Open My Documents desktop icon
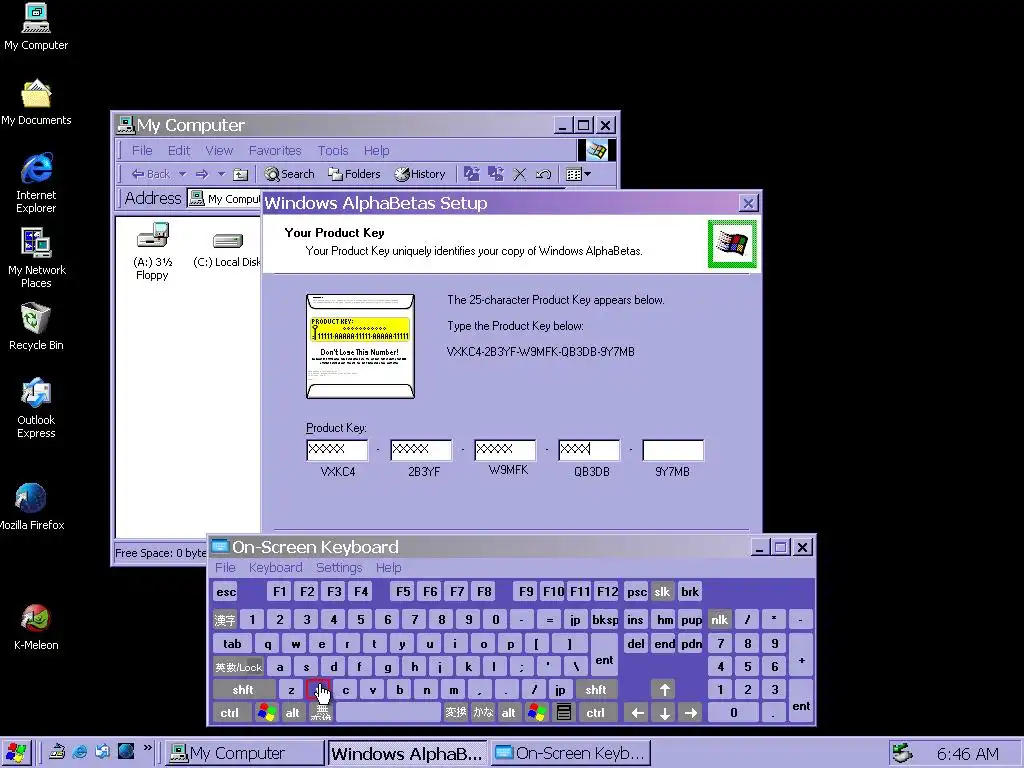1024x768 pixels. point(36,103)
